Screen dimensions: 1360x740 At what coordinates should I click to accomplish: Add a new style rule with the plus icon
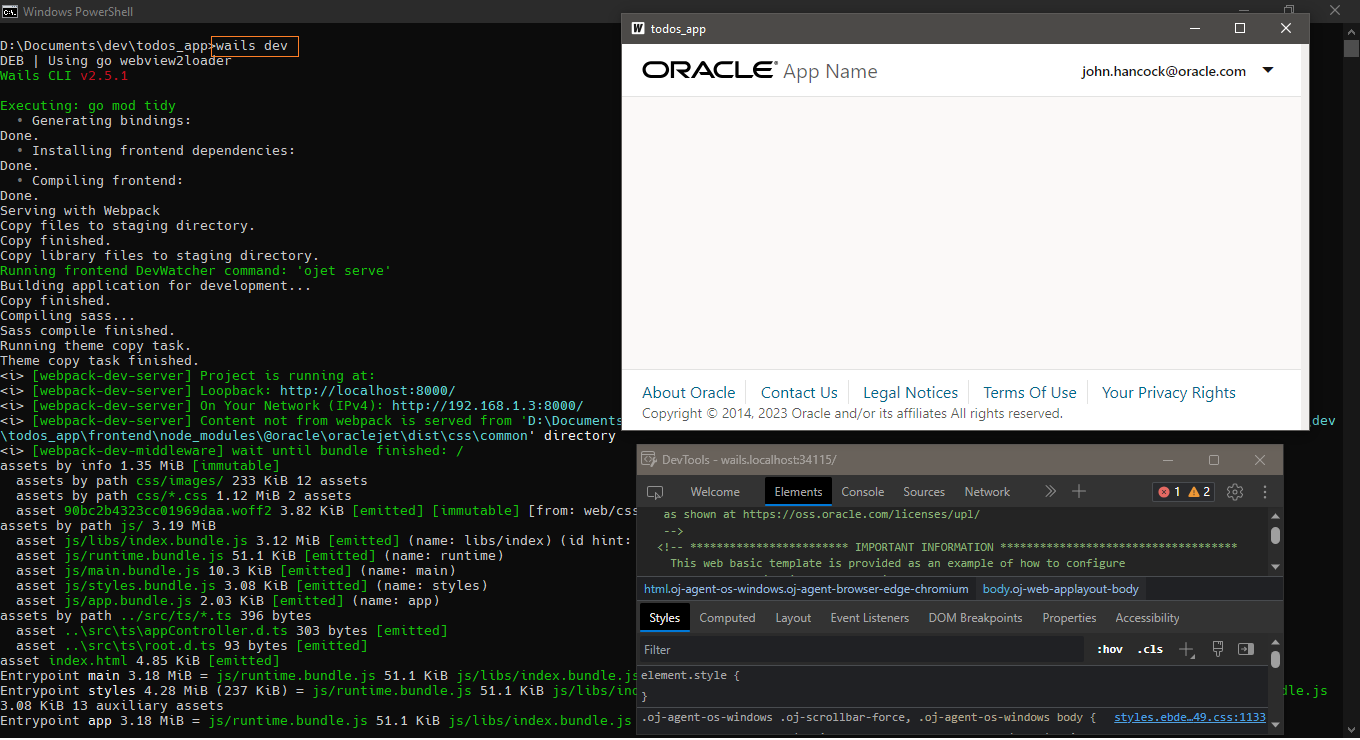coord(1187,648)
